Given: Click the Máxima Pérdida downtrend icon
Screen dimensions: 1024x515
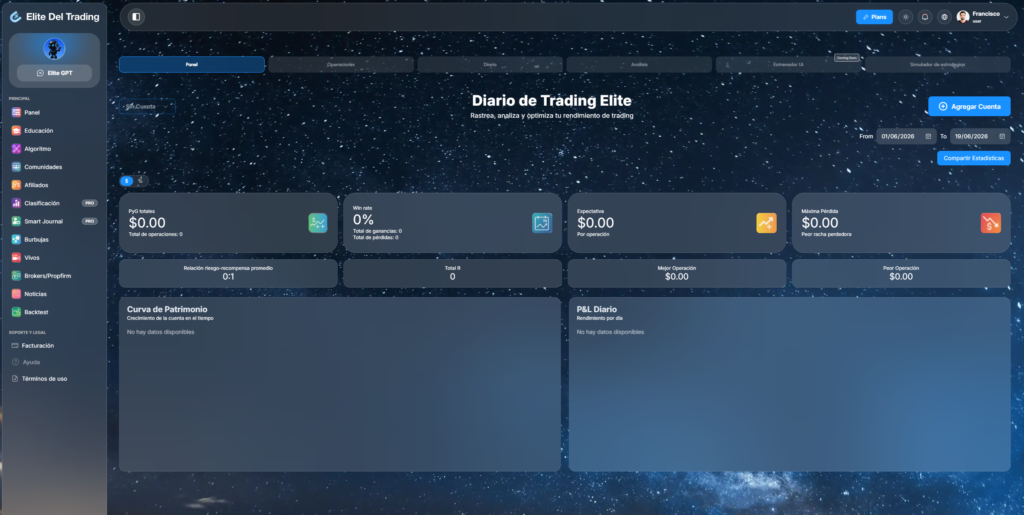Looking at the screenshot, I should pos(991,223).
